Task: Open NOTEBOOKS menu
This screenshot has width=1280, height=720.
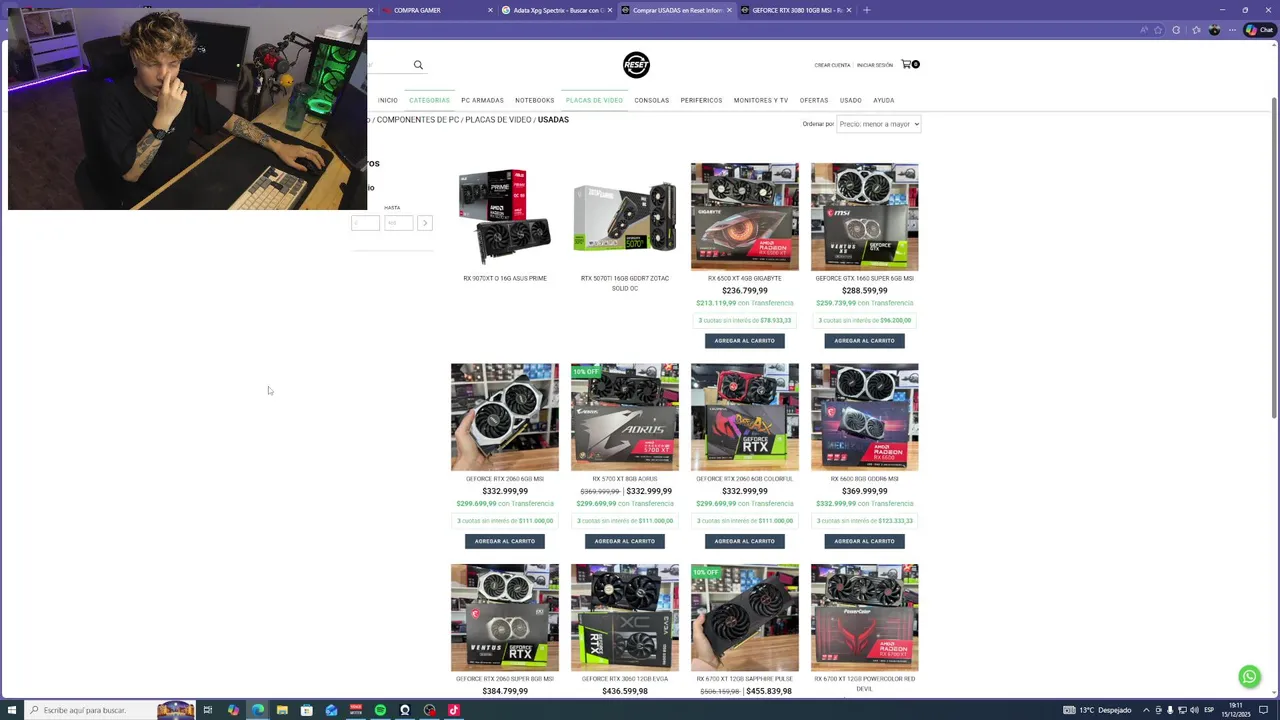Action: click(x=534, y=100)
